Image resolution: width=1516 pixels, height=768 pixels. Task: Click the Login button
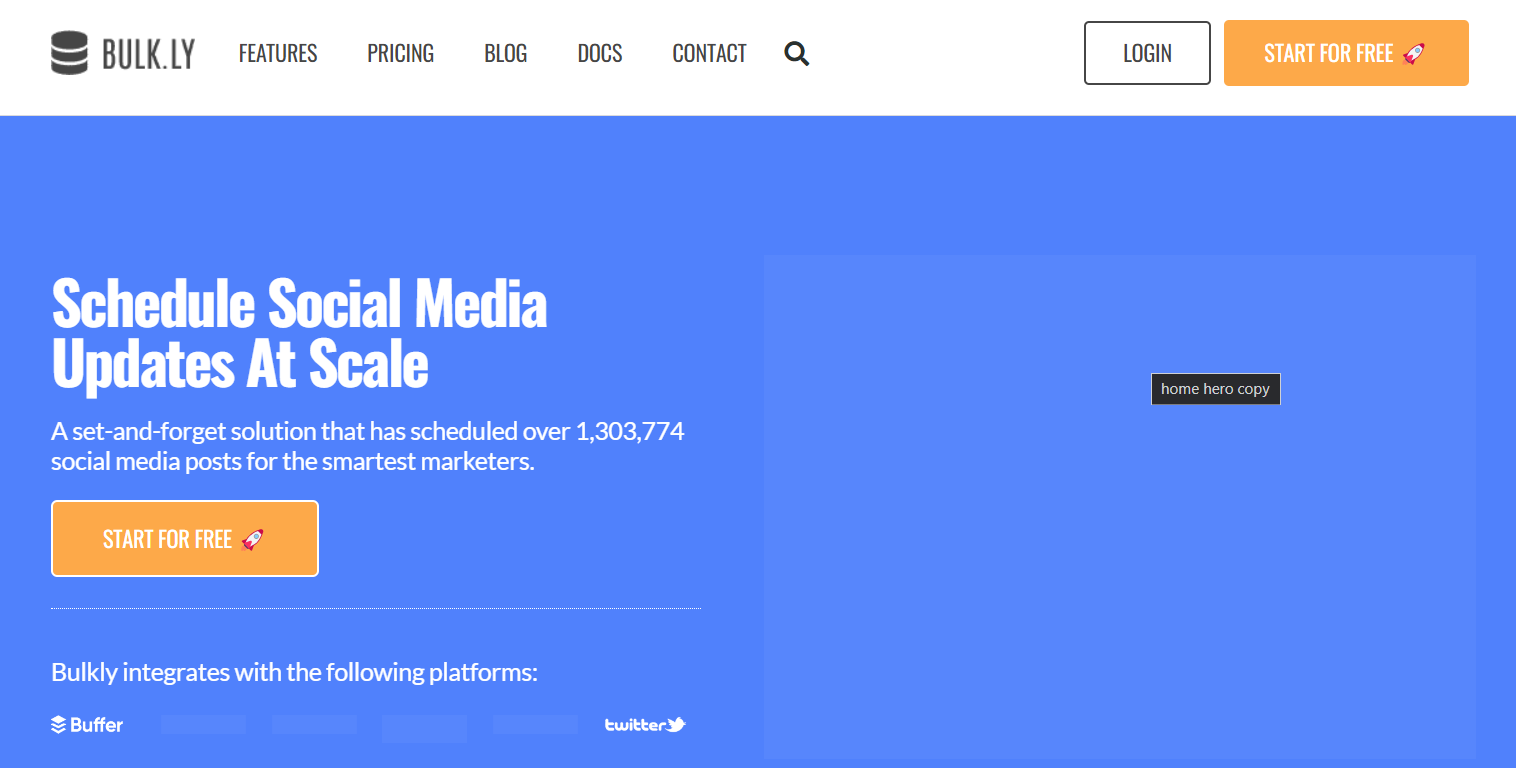pyautogui.click(x=1147, y=53)
